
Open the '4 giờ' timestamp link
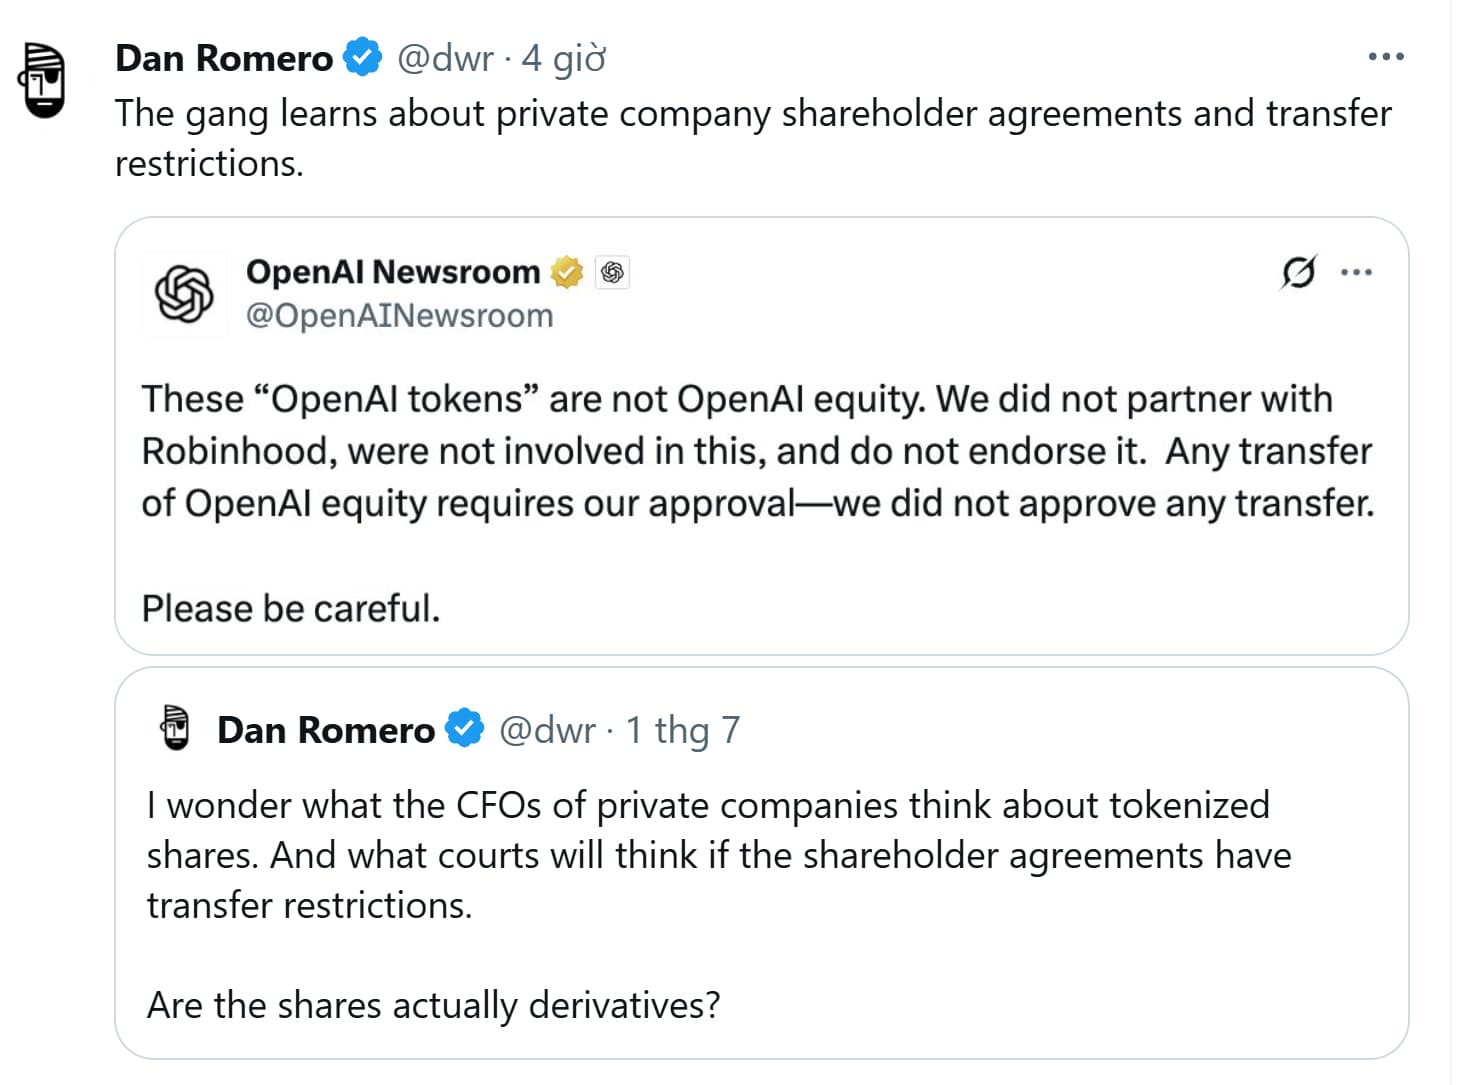[x=564, y=58]
